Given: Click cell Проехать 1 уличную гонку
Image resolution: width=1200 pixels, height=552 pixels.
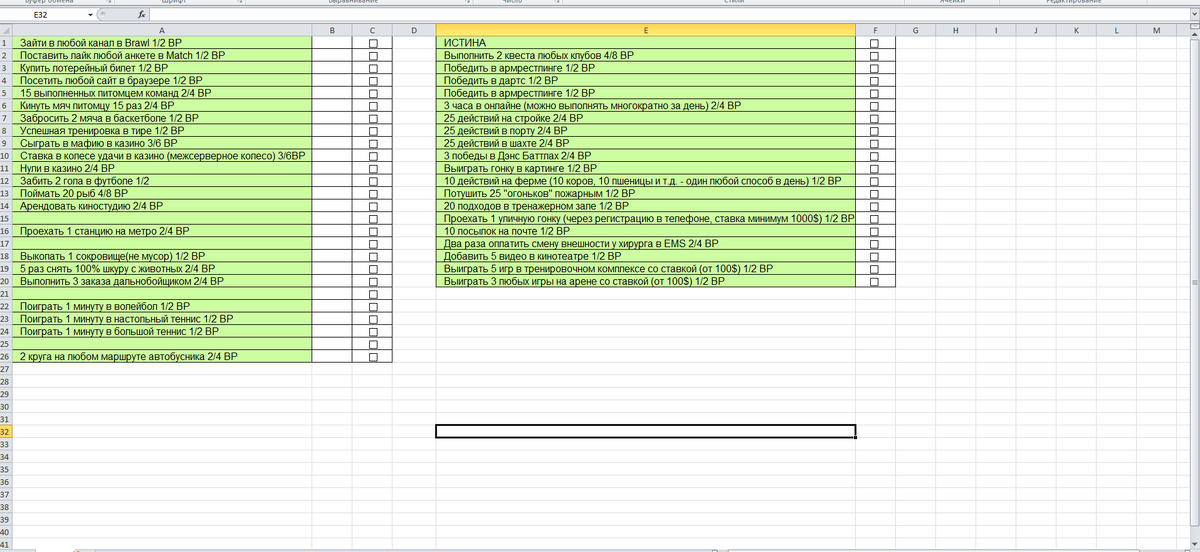Looking at the screenshot, I should (645, 218).
